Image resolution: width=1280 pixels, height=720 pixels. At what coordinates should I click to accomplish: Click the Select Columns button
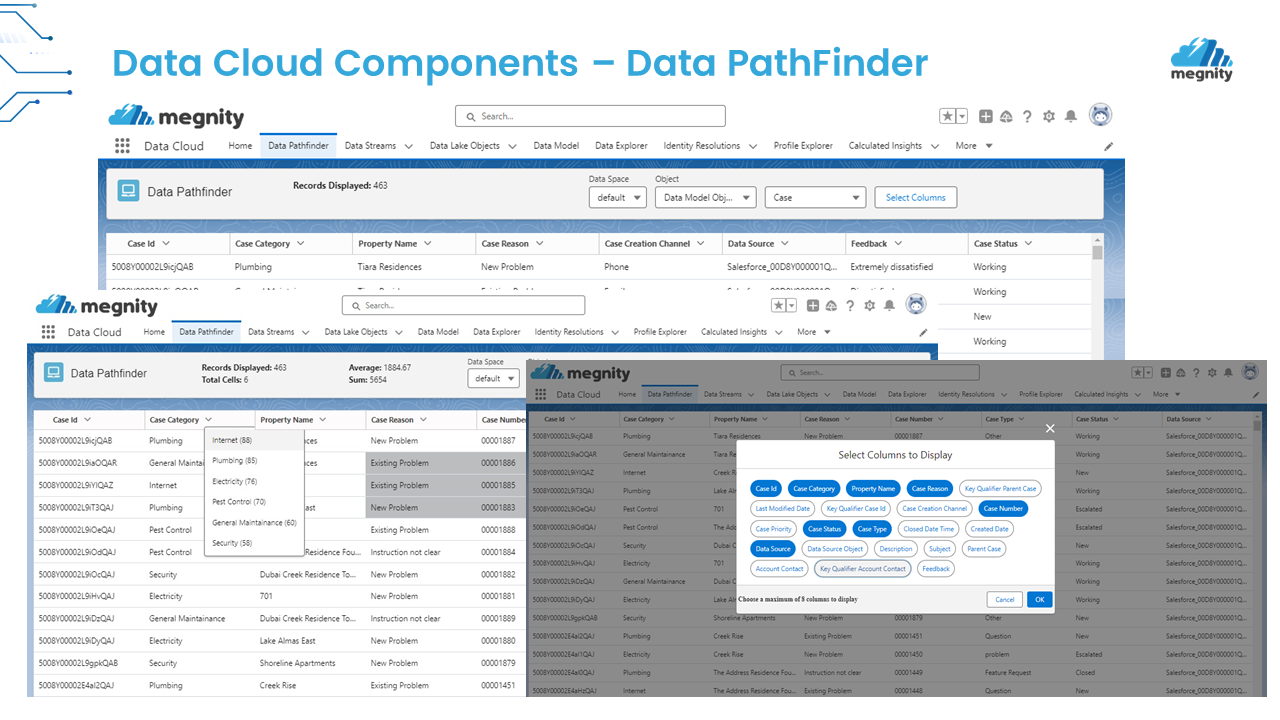[x=915, y=197]
